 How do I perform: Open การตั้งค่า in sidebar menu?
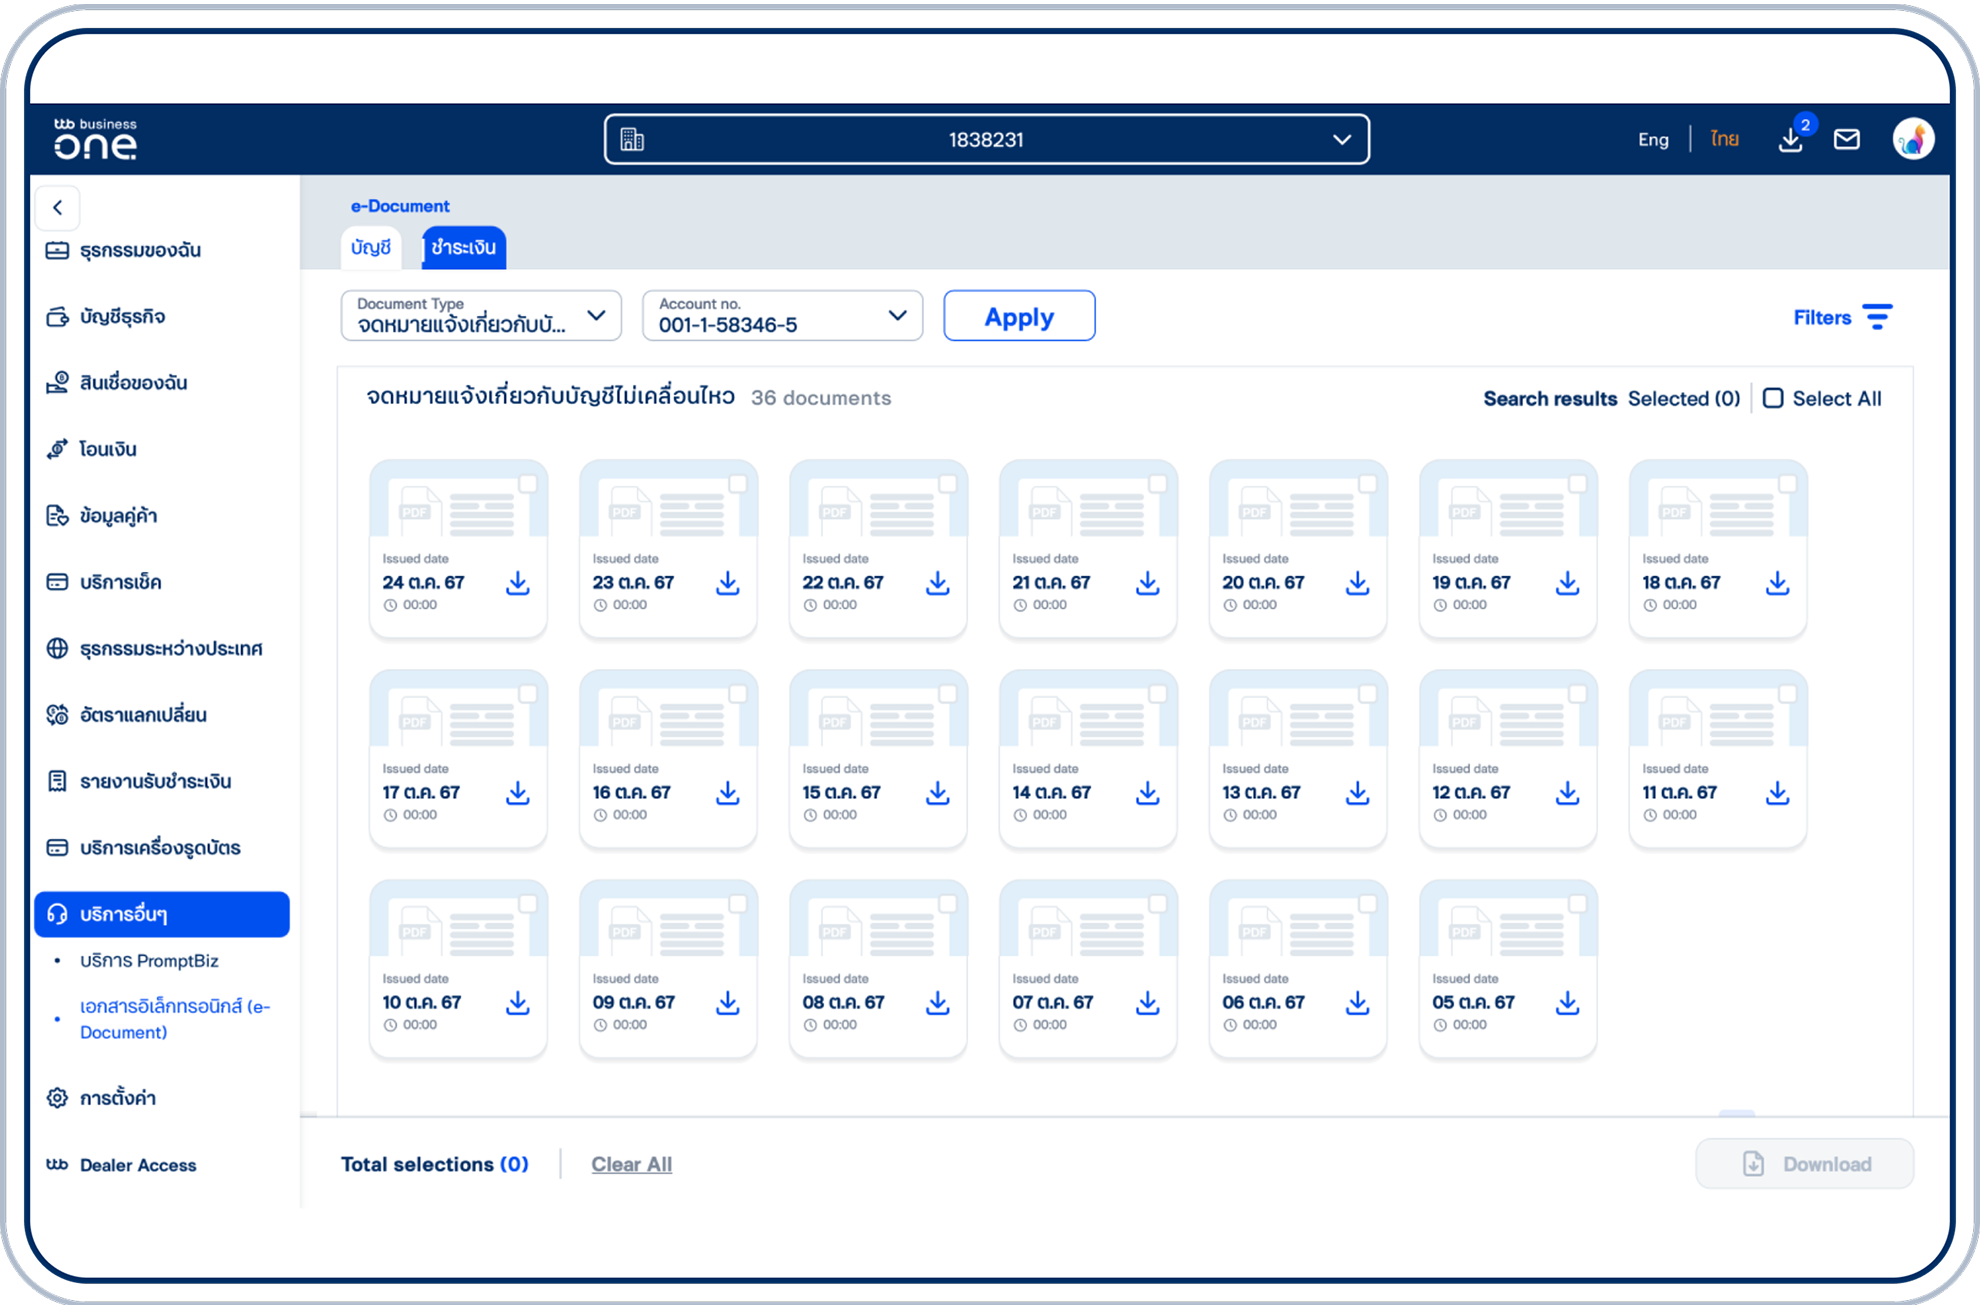[x=117, y=1098]
